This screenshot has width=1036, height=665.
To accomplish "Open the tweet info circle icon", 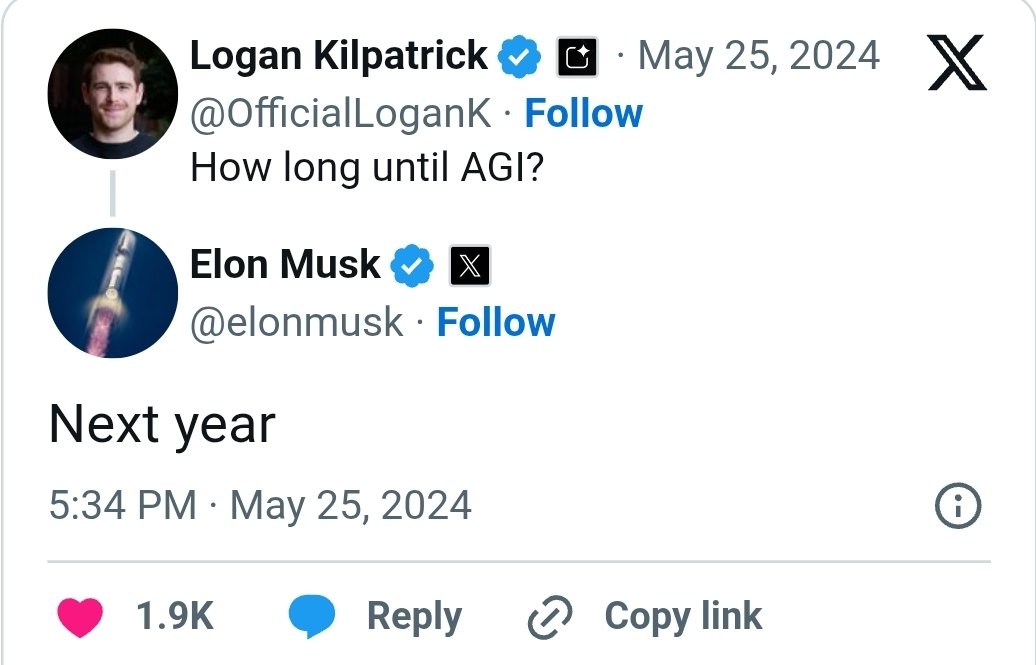I will [x=957, y=507].
